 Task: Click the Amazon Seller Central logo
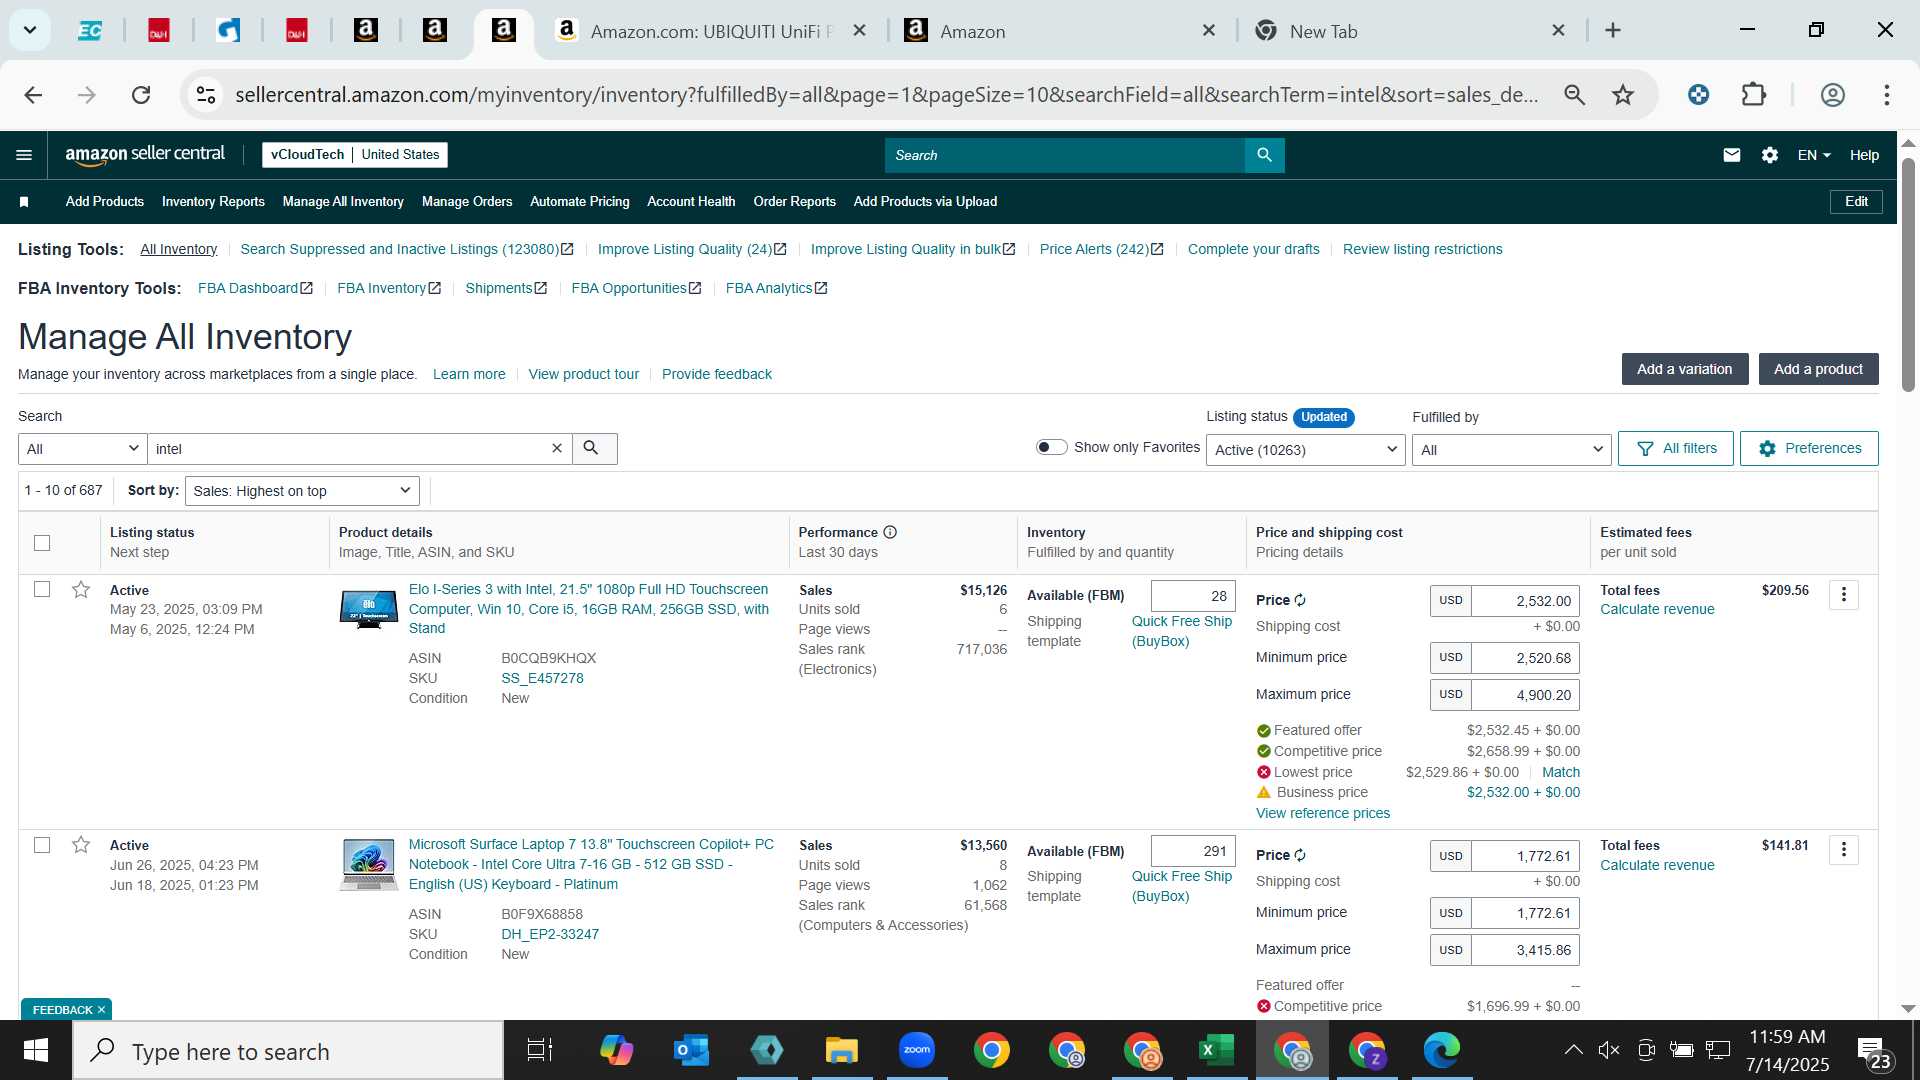click(x=145, y=154)
